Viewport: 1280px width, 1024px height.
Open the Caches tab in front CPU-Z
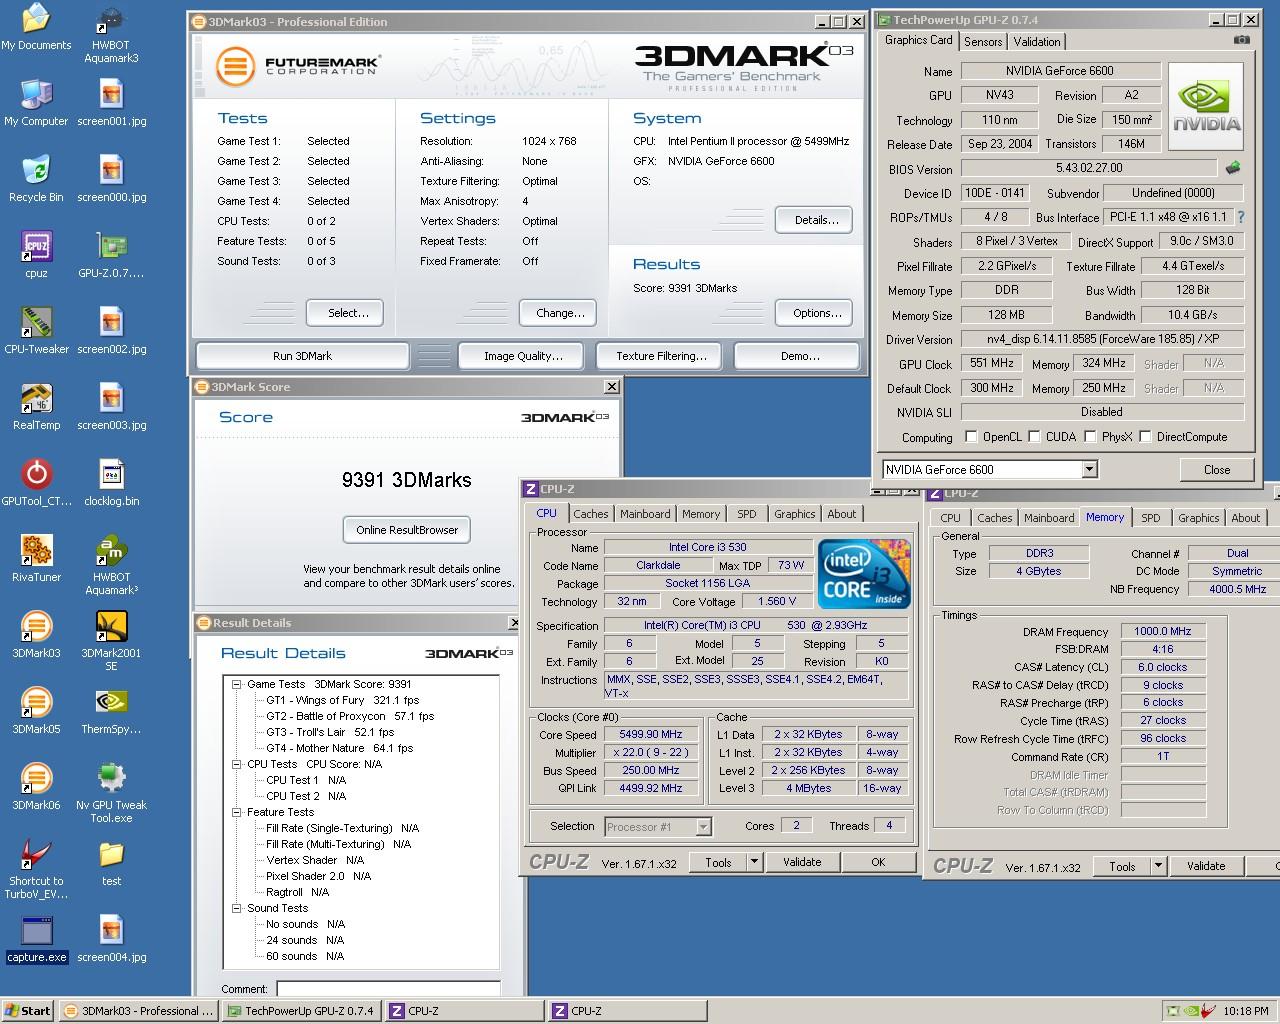[x=590, y=514]
